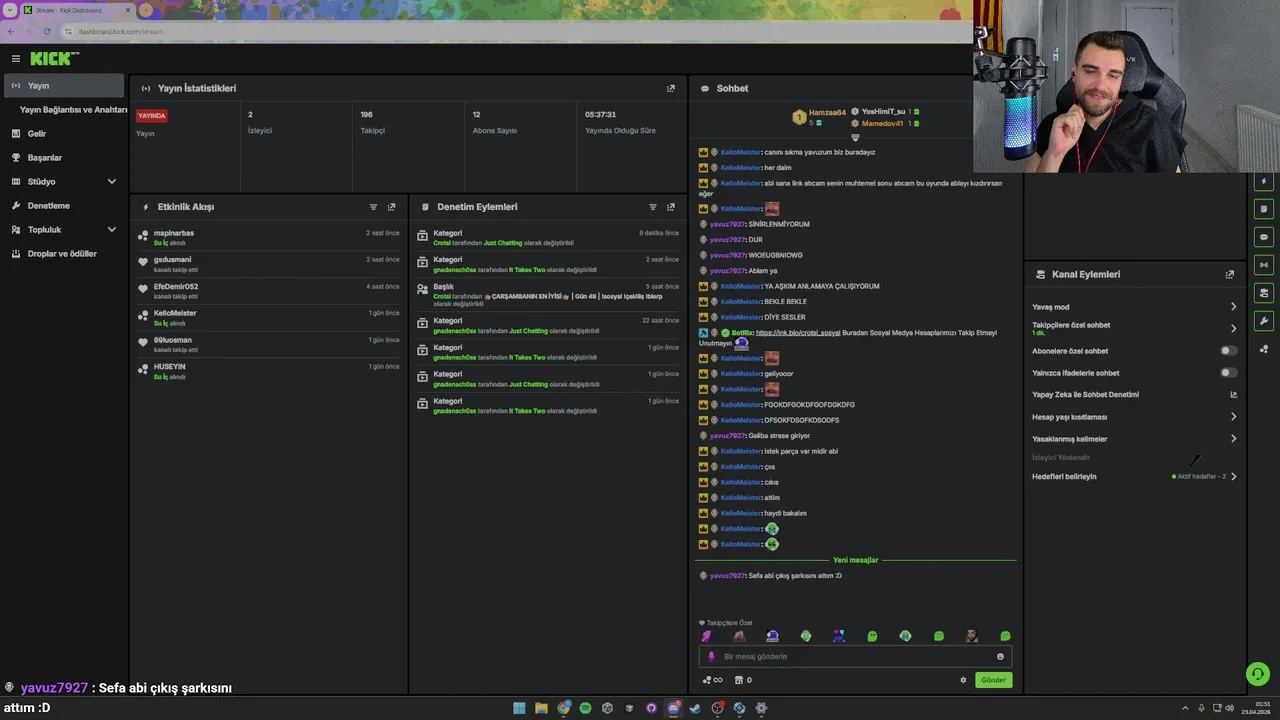Click yavuz7927 on the newest chat message
The width and height of the screenshot is (1280, 720).
pyautogui.click(x=727, y=576)
